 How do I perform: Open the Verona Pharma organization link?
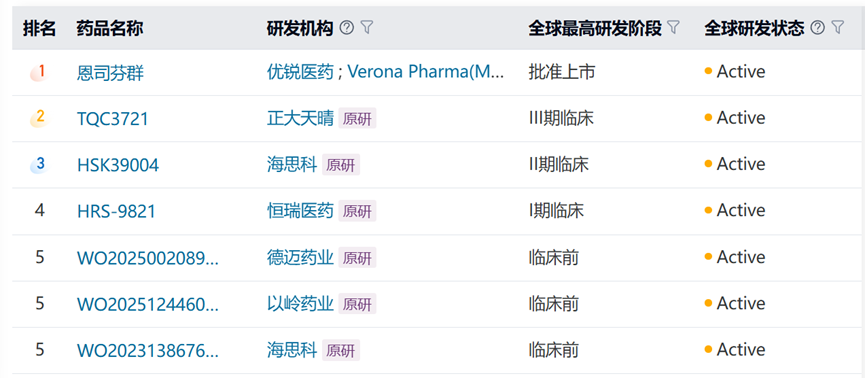(x=425, y=72)
